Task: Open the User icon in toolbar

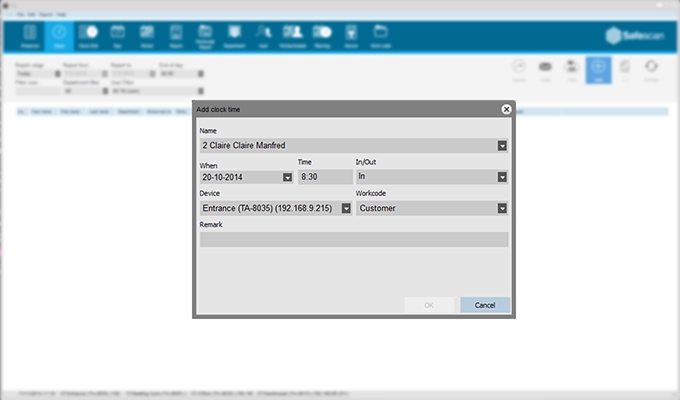Action: point(263,36)
